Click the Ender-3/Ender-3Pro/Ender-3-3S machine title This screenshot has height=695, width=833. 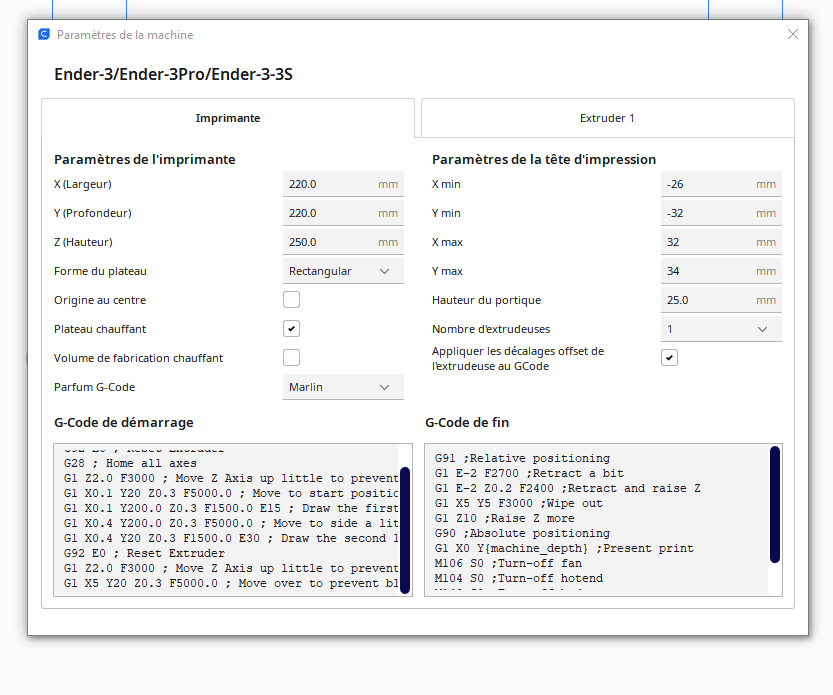coord(173,74)
